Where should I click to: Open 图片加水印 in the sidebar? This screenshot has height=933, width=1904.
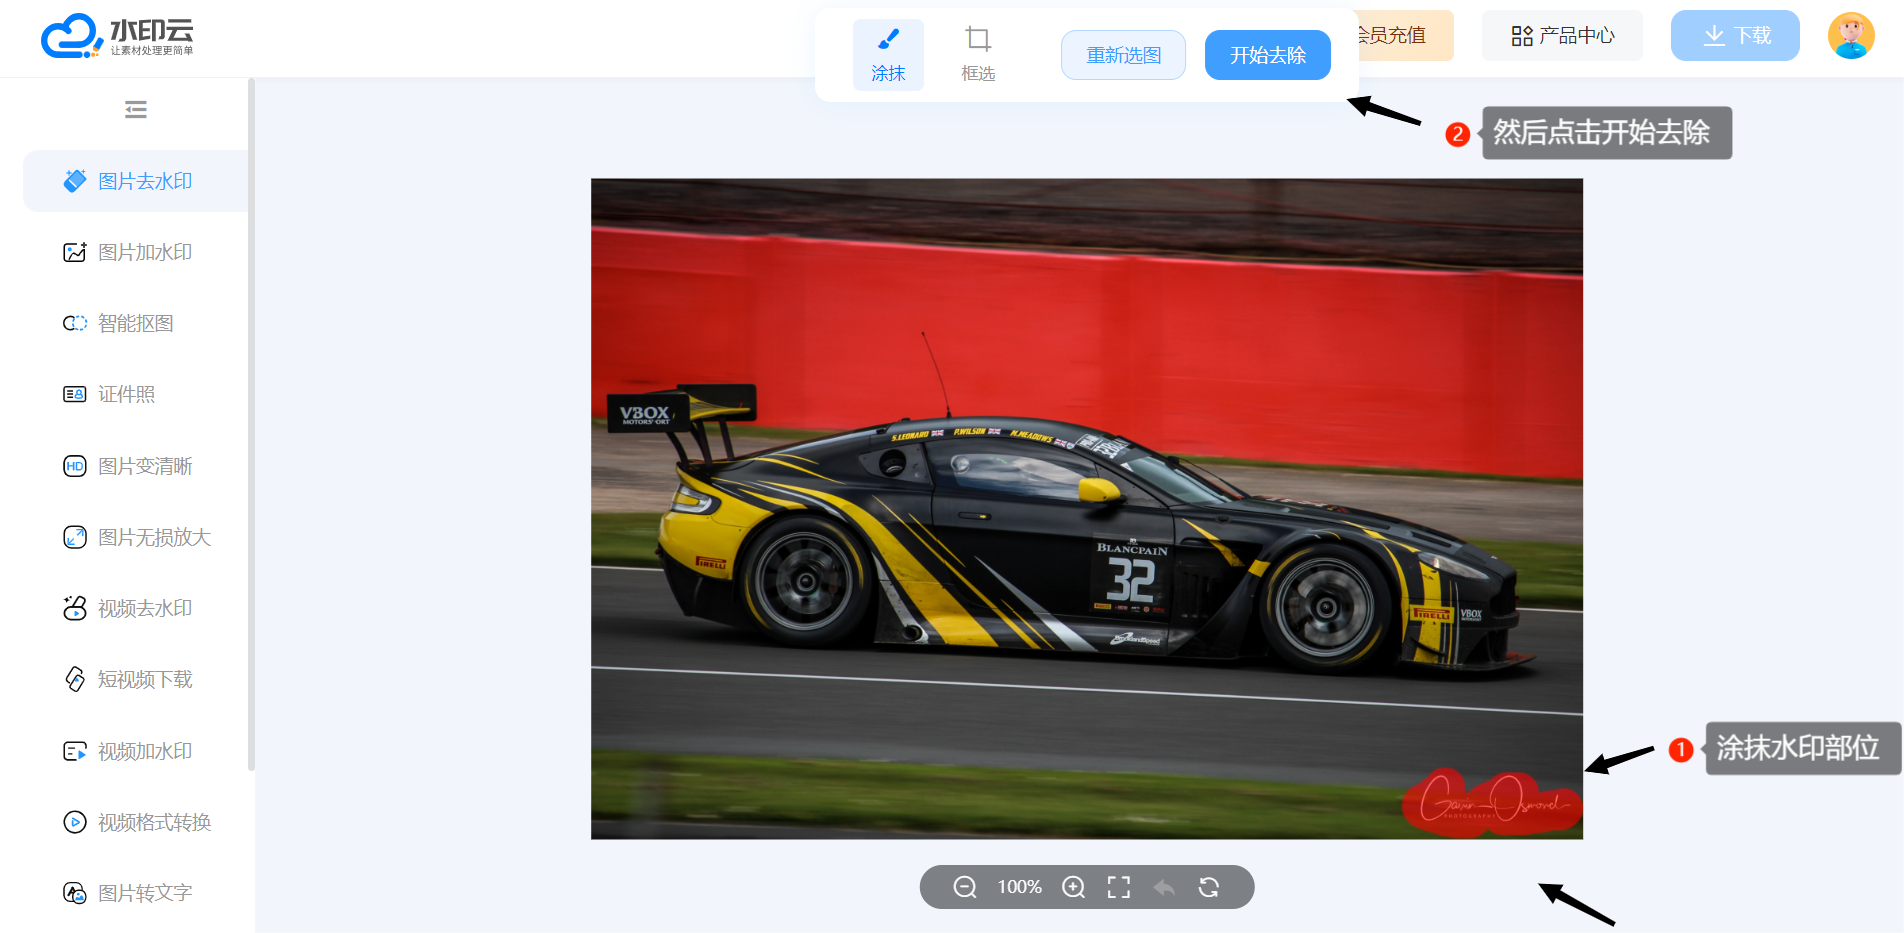144,253
